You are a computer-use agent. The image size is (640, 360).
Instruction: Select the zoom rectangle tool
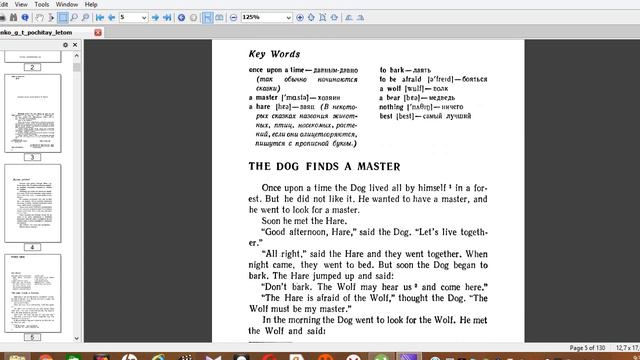click(x=85, y=18)
